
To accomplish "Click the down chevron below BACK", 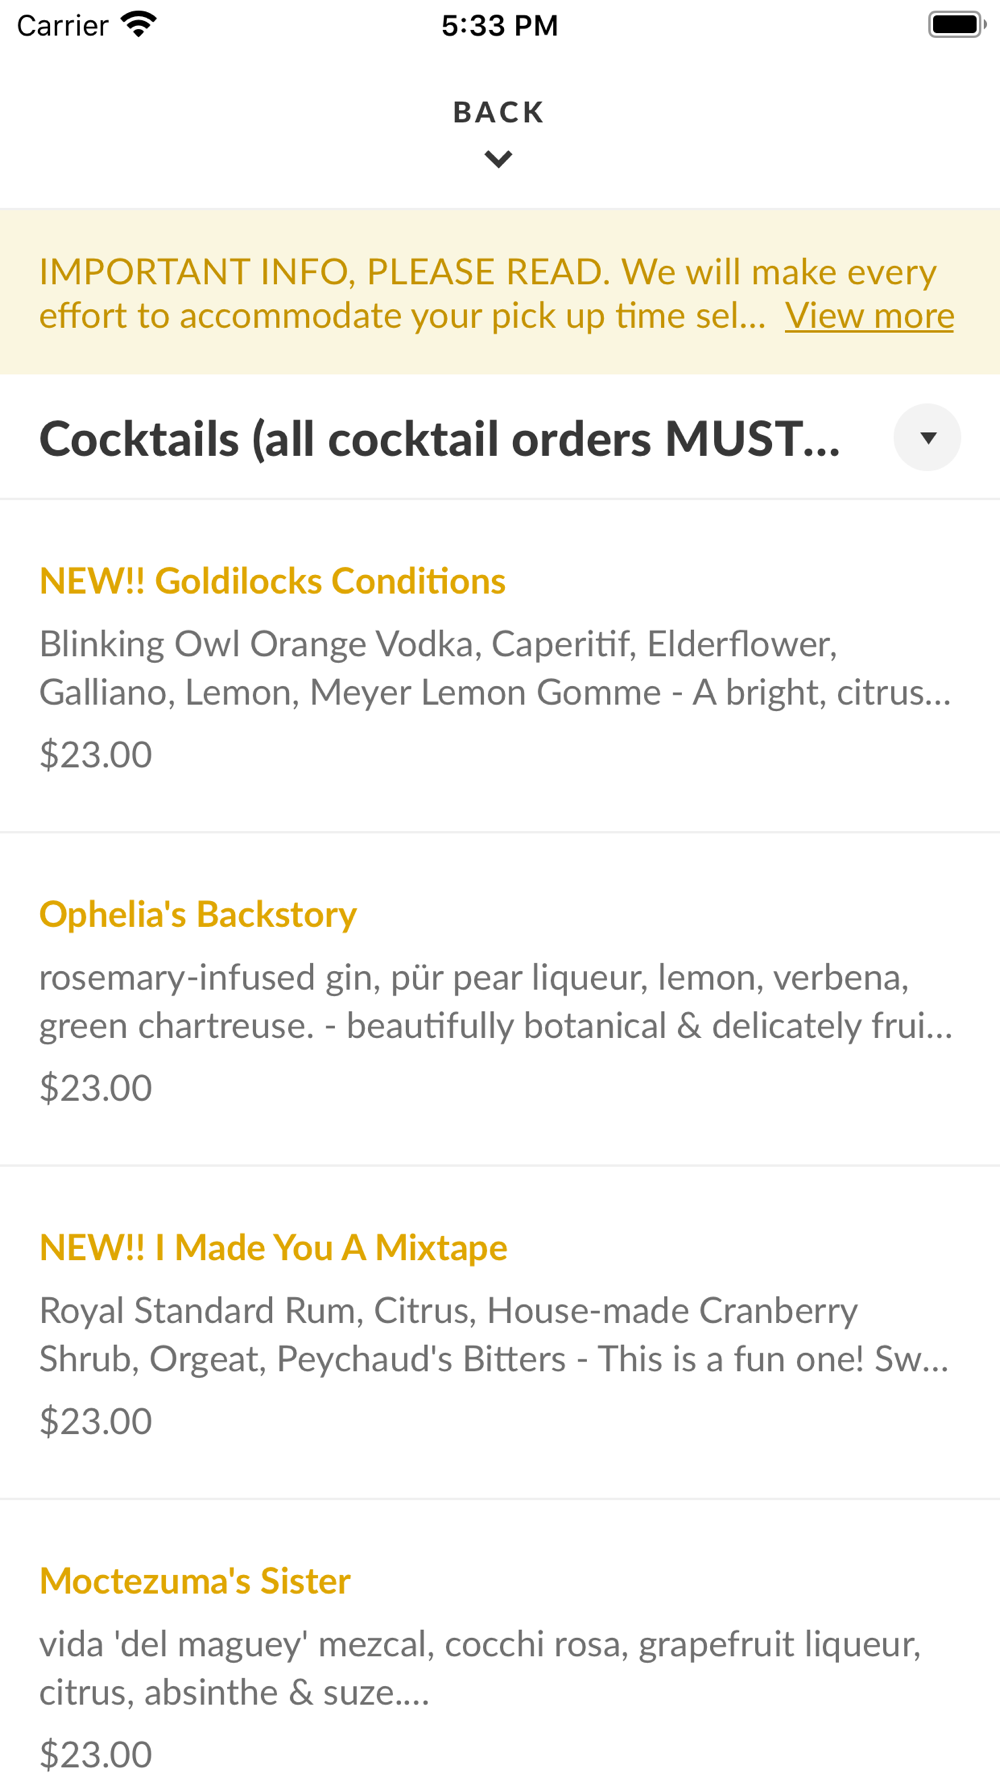I will click(499, 159).
